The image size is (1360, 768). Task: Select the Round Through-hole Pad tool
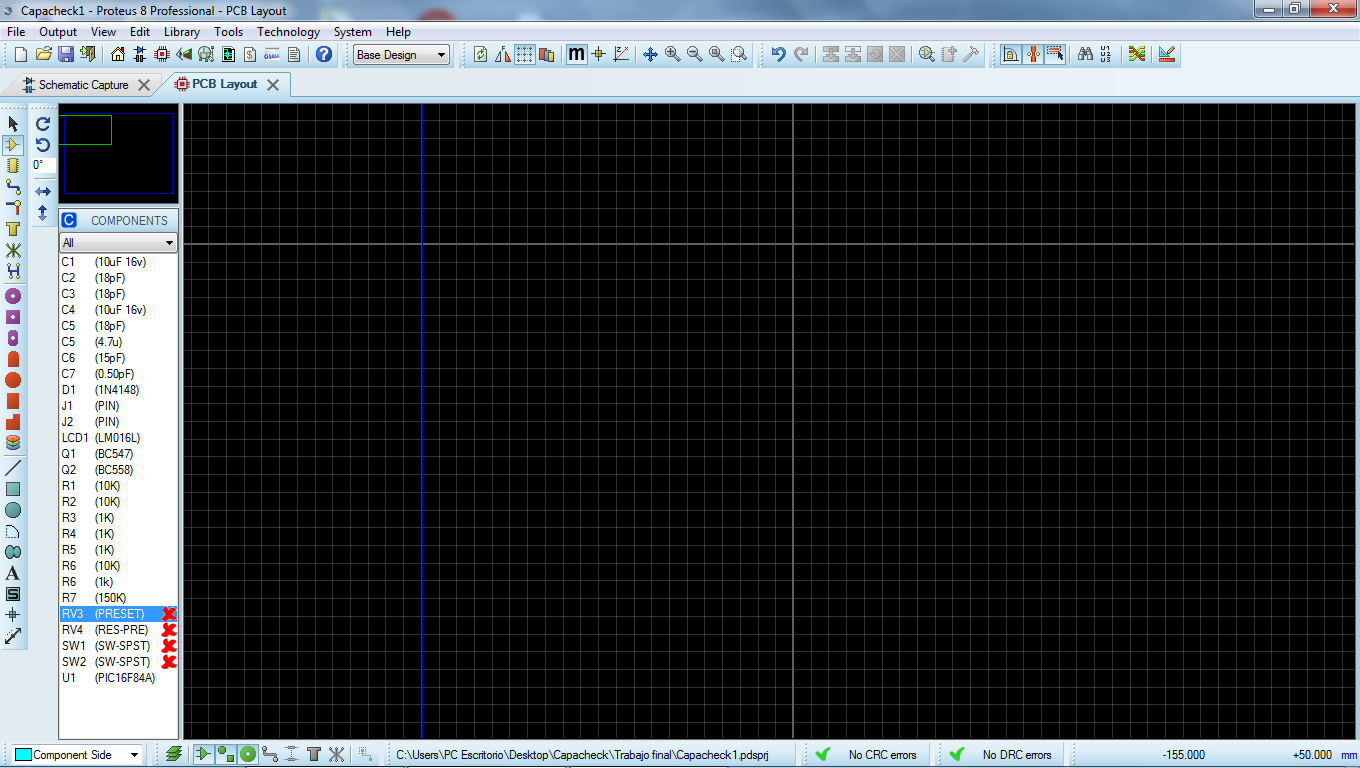13,296
